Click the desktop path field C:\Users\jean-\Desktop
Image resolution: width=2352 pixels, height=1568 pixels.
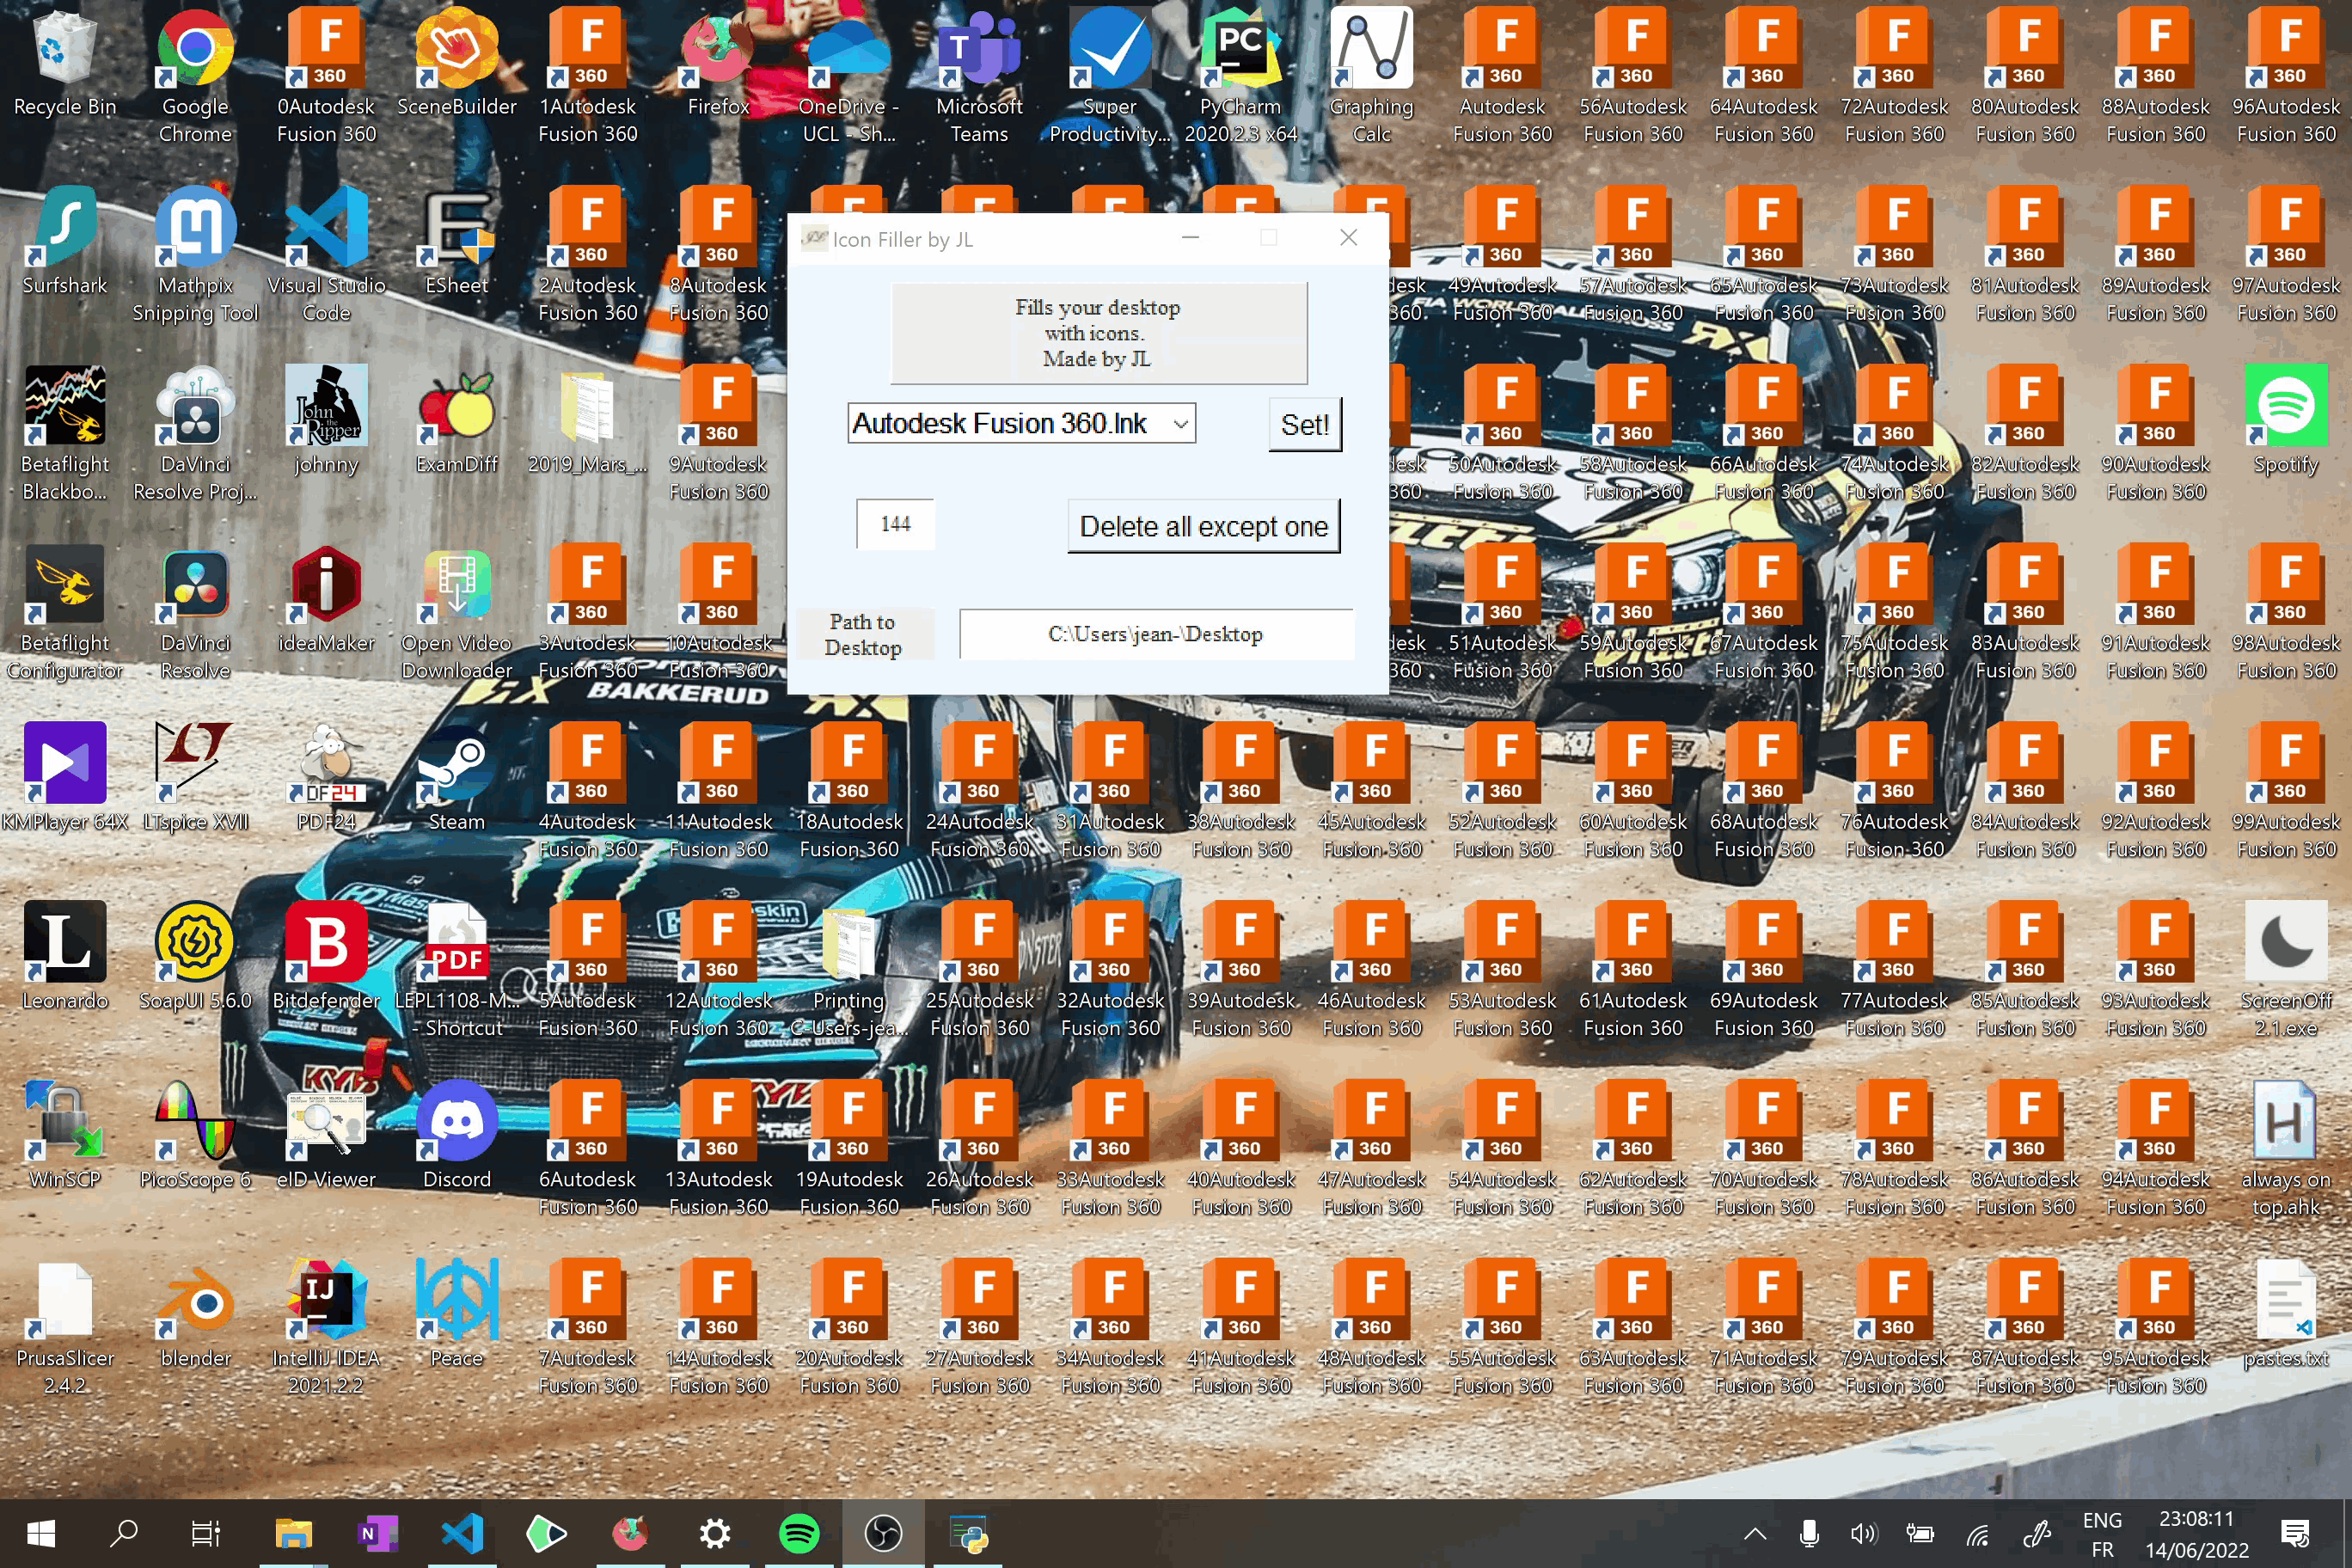(1155, 634)
